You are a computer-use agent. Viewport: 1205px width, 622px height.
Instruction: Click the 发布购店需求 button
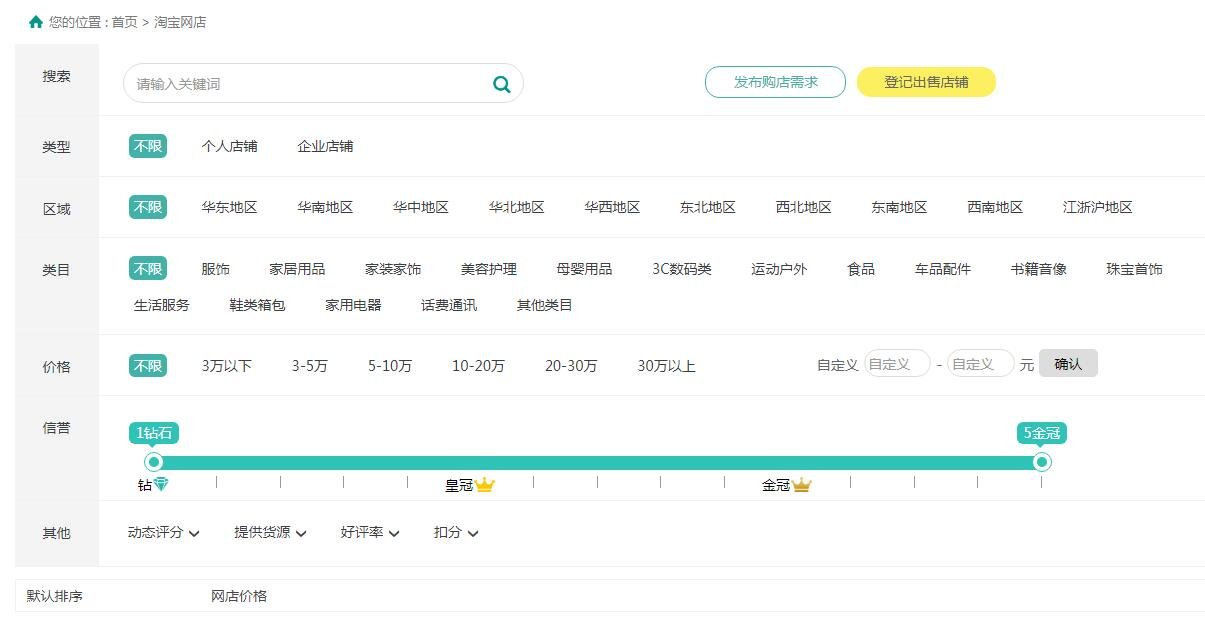pyautogui.click(x=774, y=83)
